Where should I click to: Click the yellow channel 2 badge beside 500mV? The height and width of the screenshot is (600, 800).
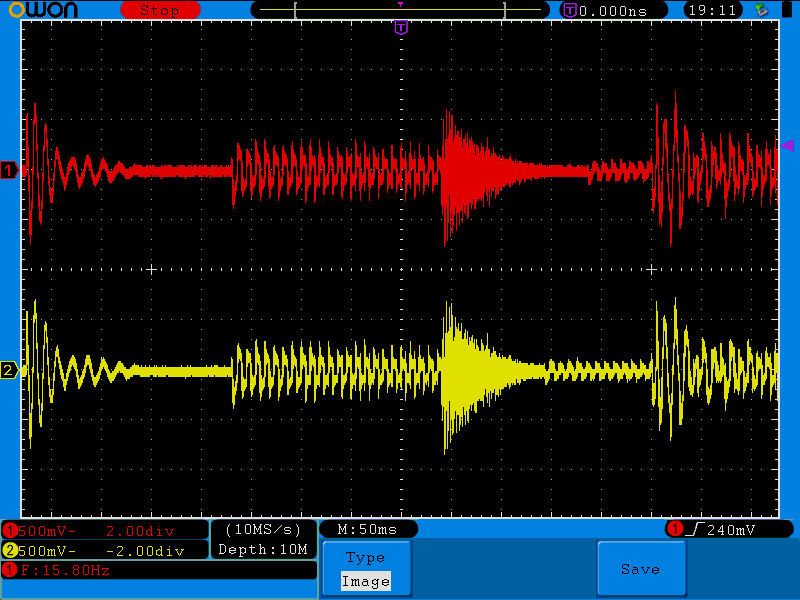pyautogui.click(x=10, y=551)
